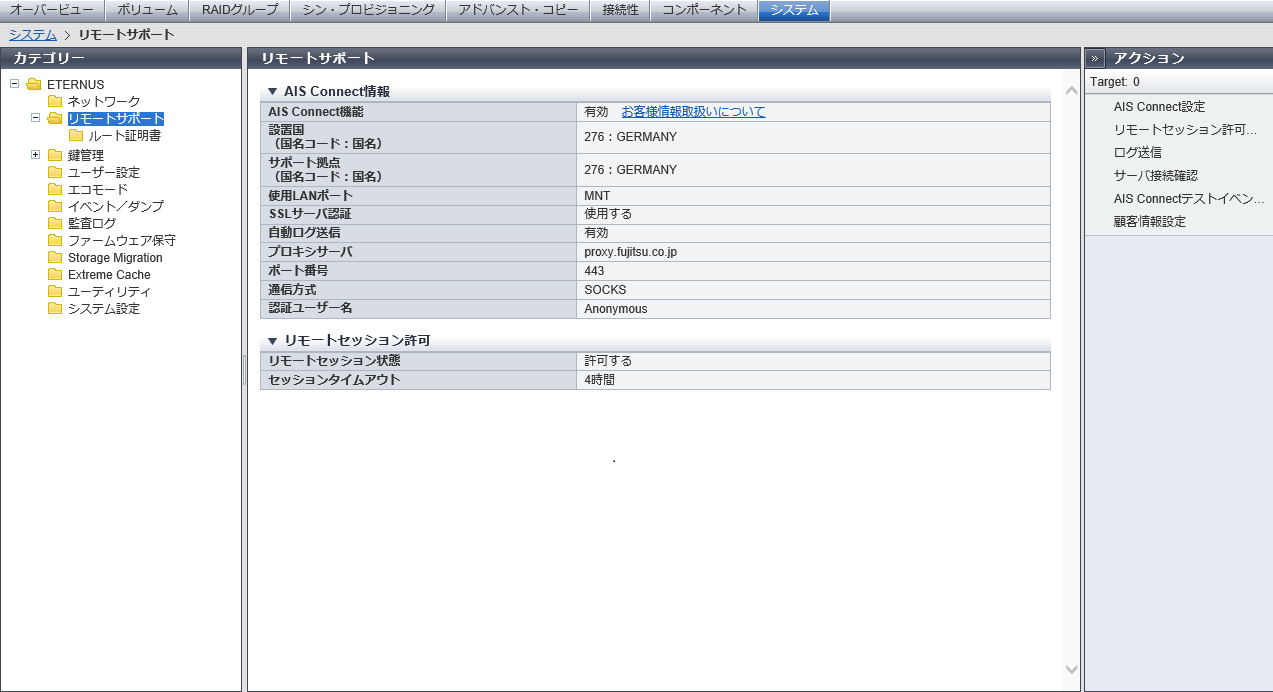Expand the 鍵管理 tree node
The width and height of the screenshot is (1273, 692).
click(35, 155)
